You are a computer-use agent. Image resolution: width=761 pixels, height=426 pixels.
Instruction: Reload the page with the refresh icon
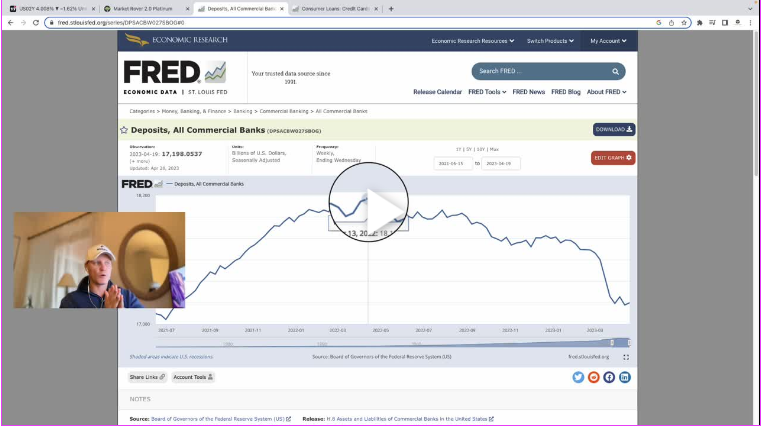[36, 23]
